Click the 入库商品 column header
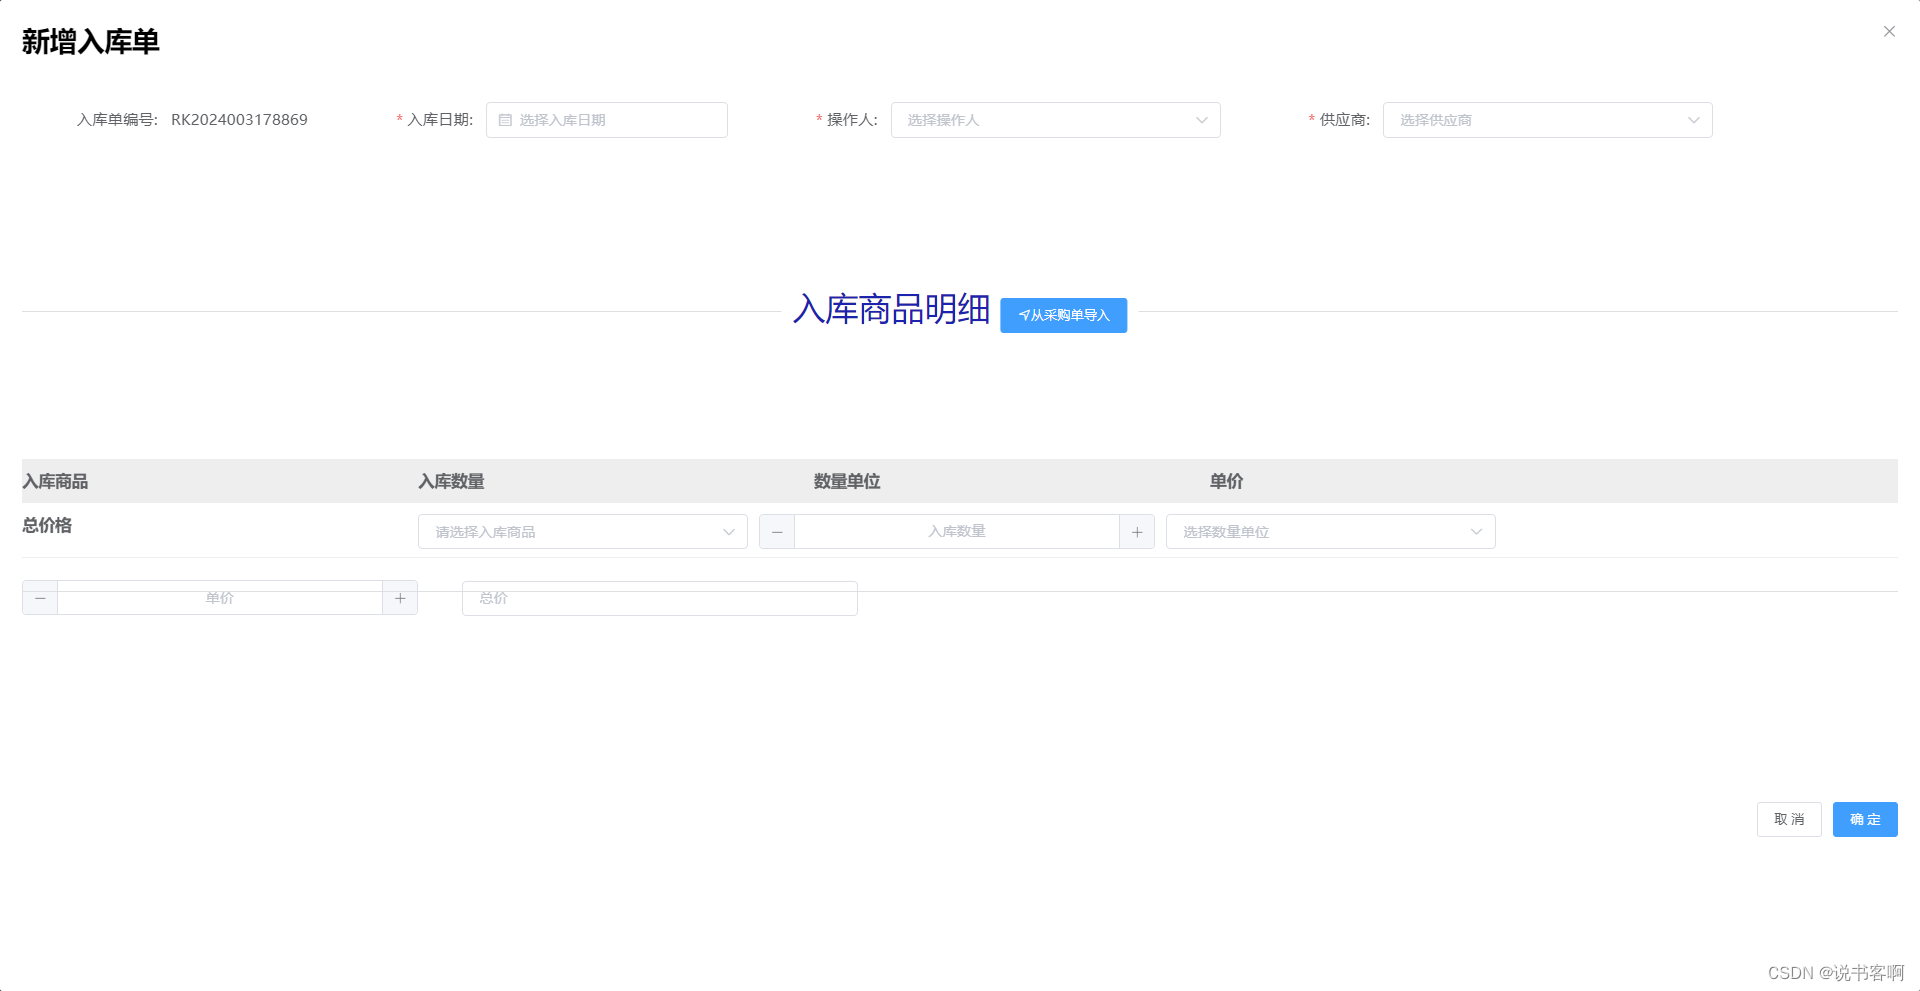The height and width of the screenshot is (991, 1920). (x=55, y=482)
